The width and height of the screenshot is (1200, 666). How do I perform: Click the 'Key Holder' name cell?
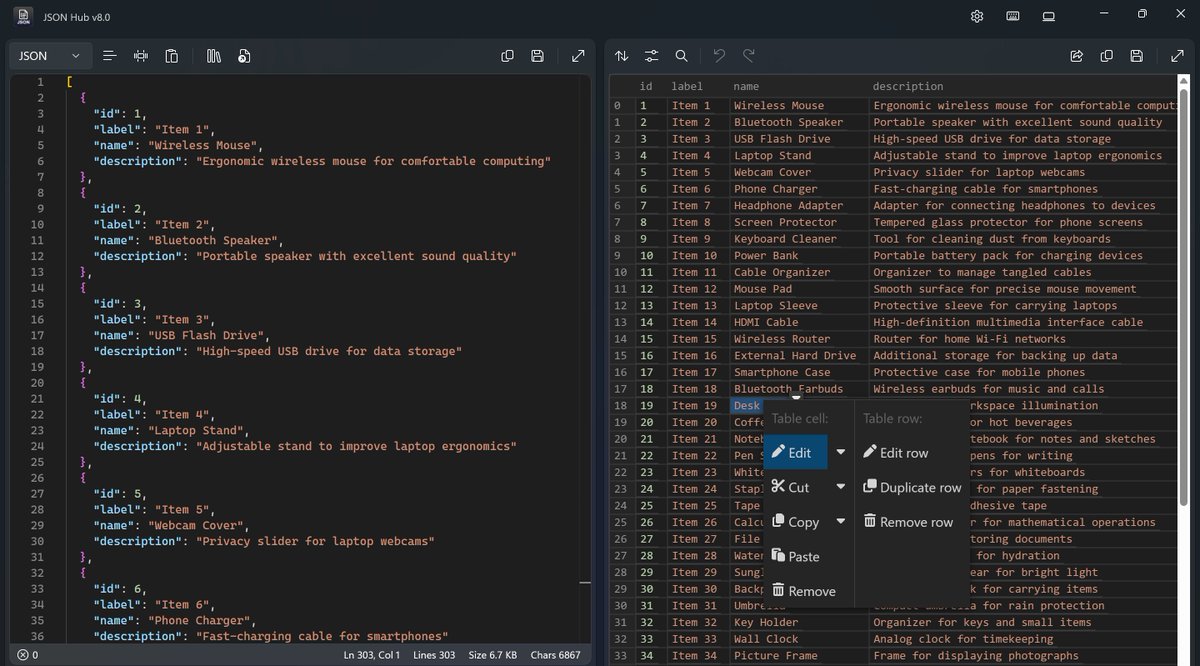point(798,622)
